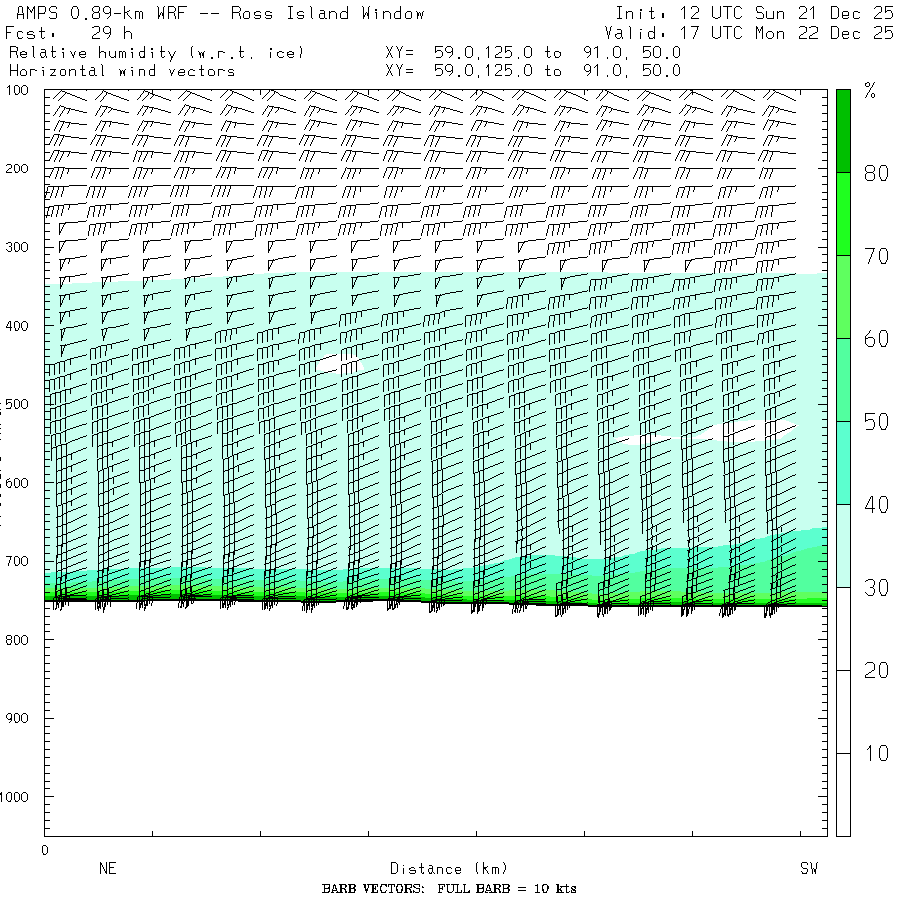The image size is (900, 900).
Task: Click the dark green top colorbar segment
Action: (843, 130)
